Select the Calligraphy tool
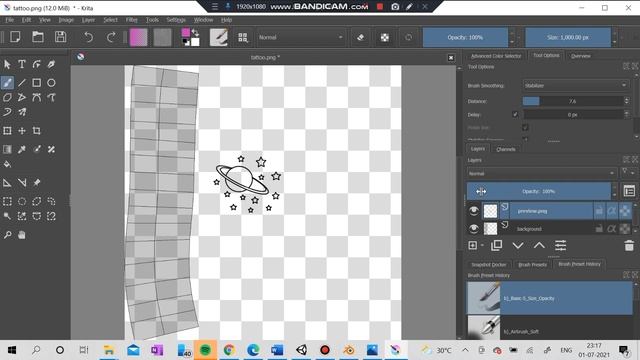Image resolution: width=640 pixels, height=360 pixels. tap(51, 64)
